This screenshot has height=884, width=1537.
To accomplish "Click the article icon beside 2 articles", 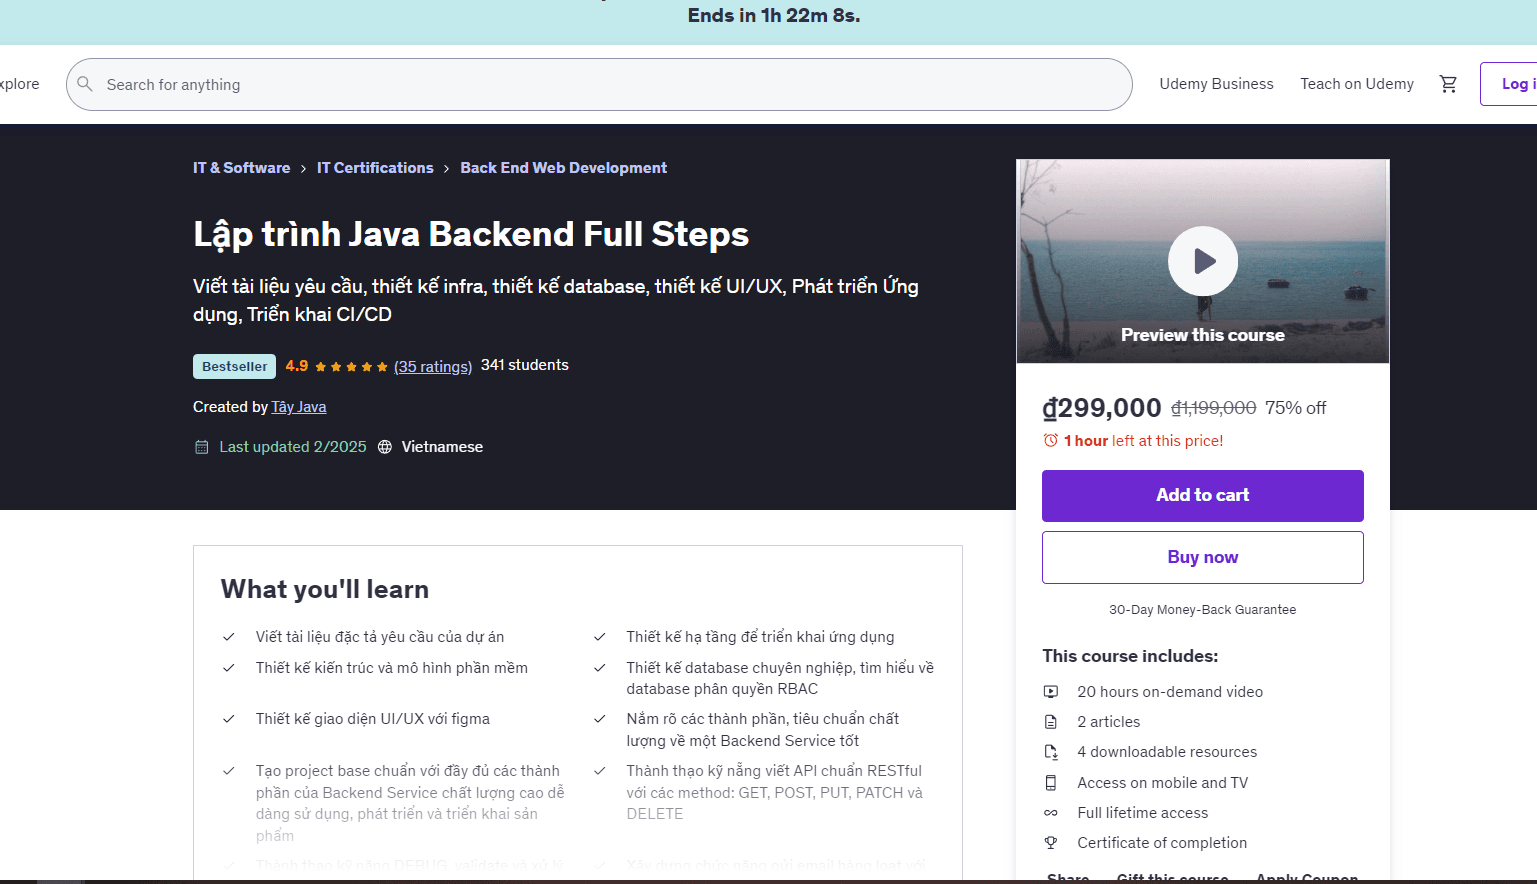I will point(1051,722).
